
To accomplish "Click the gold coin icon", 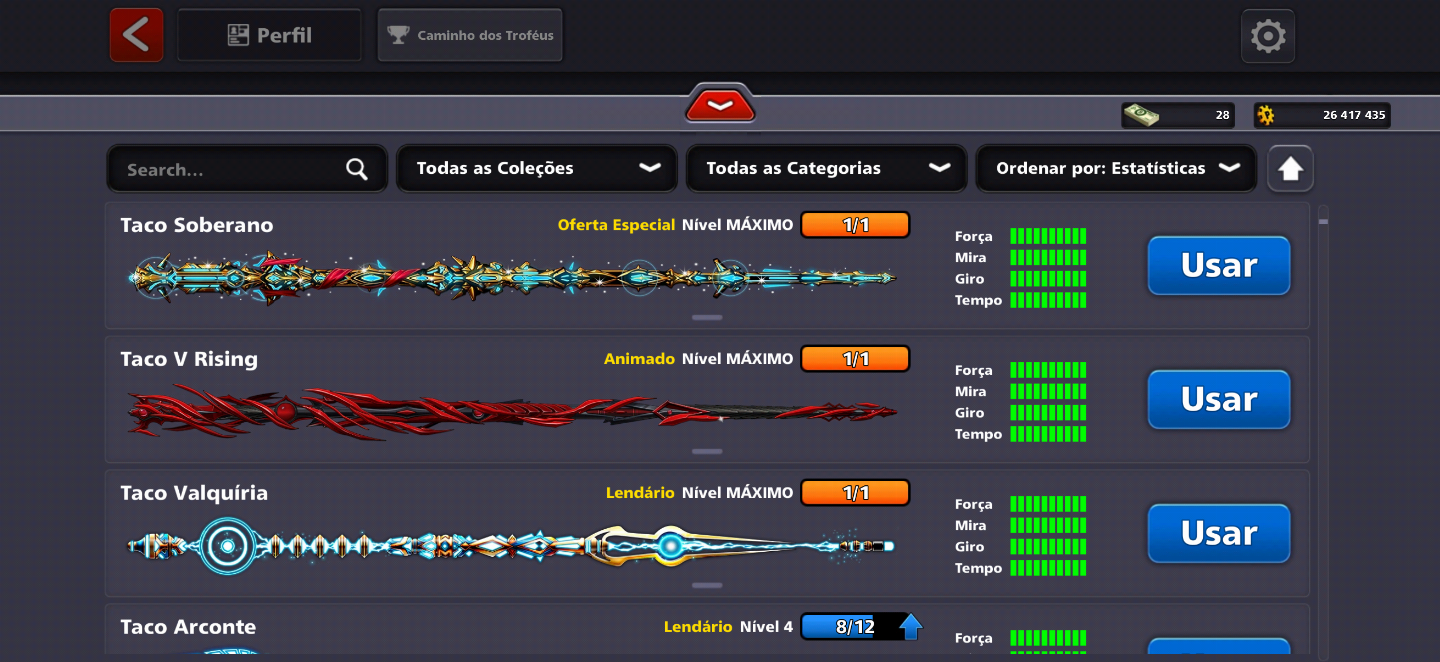I will click(1266, 115).
